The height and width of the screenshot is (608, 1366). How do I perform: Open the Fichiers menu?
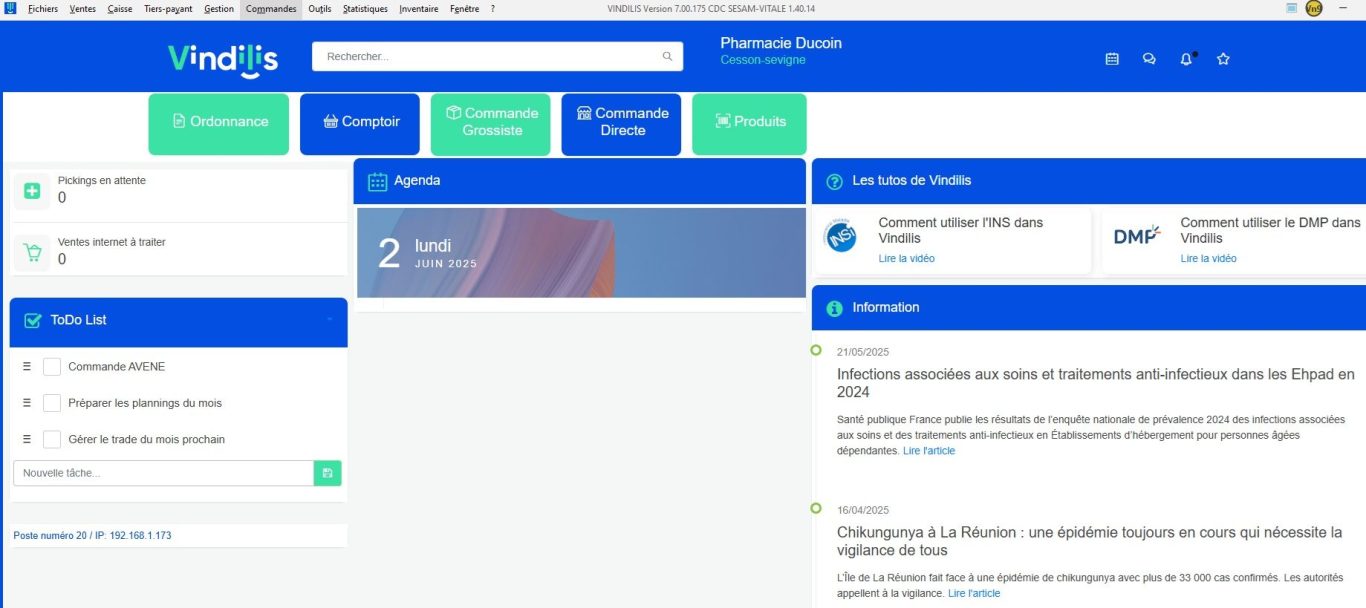(43, 8)
